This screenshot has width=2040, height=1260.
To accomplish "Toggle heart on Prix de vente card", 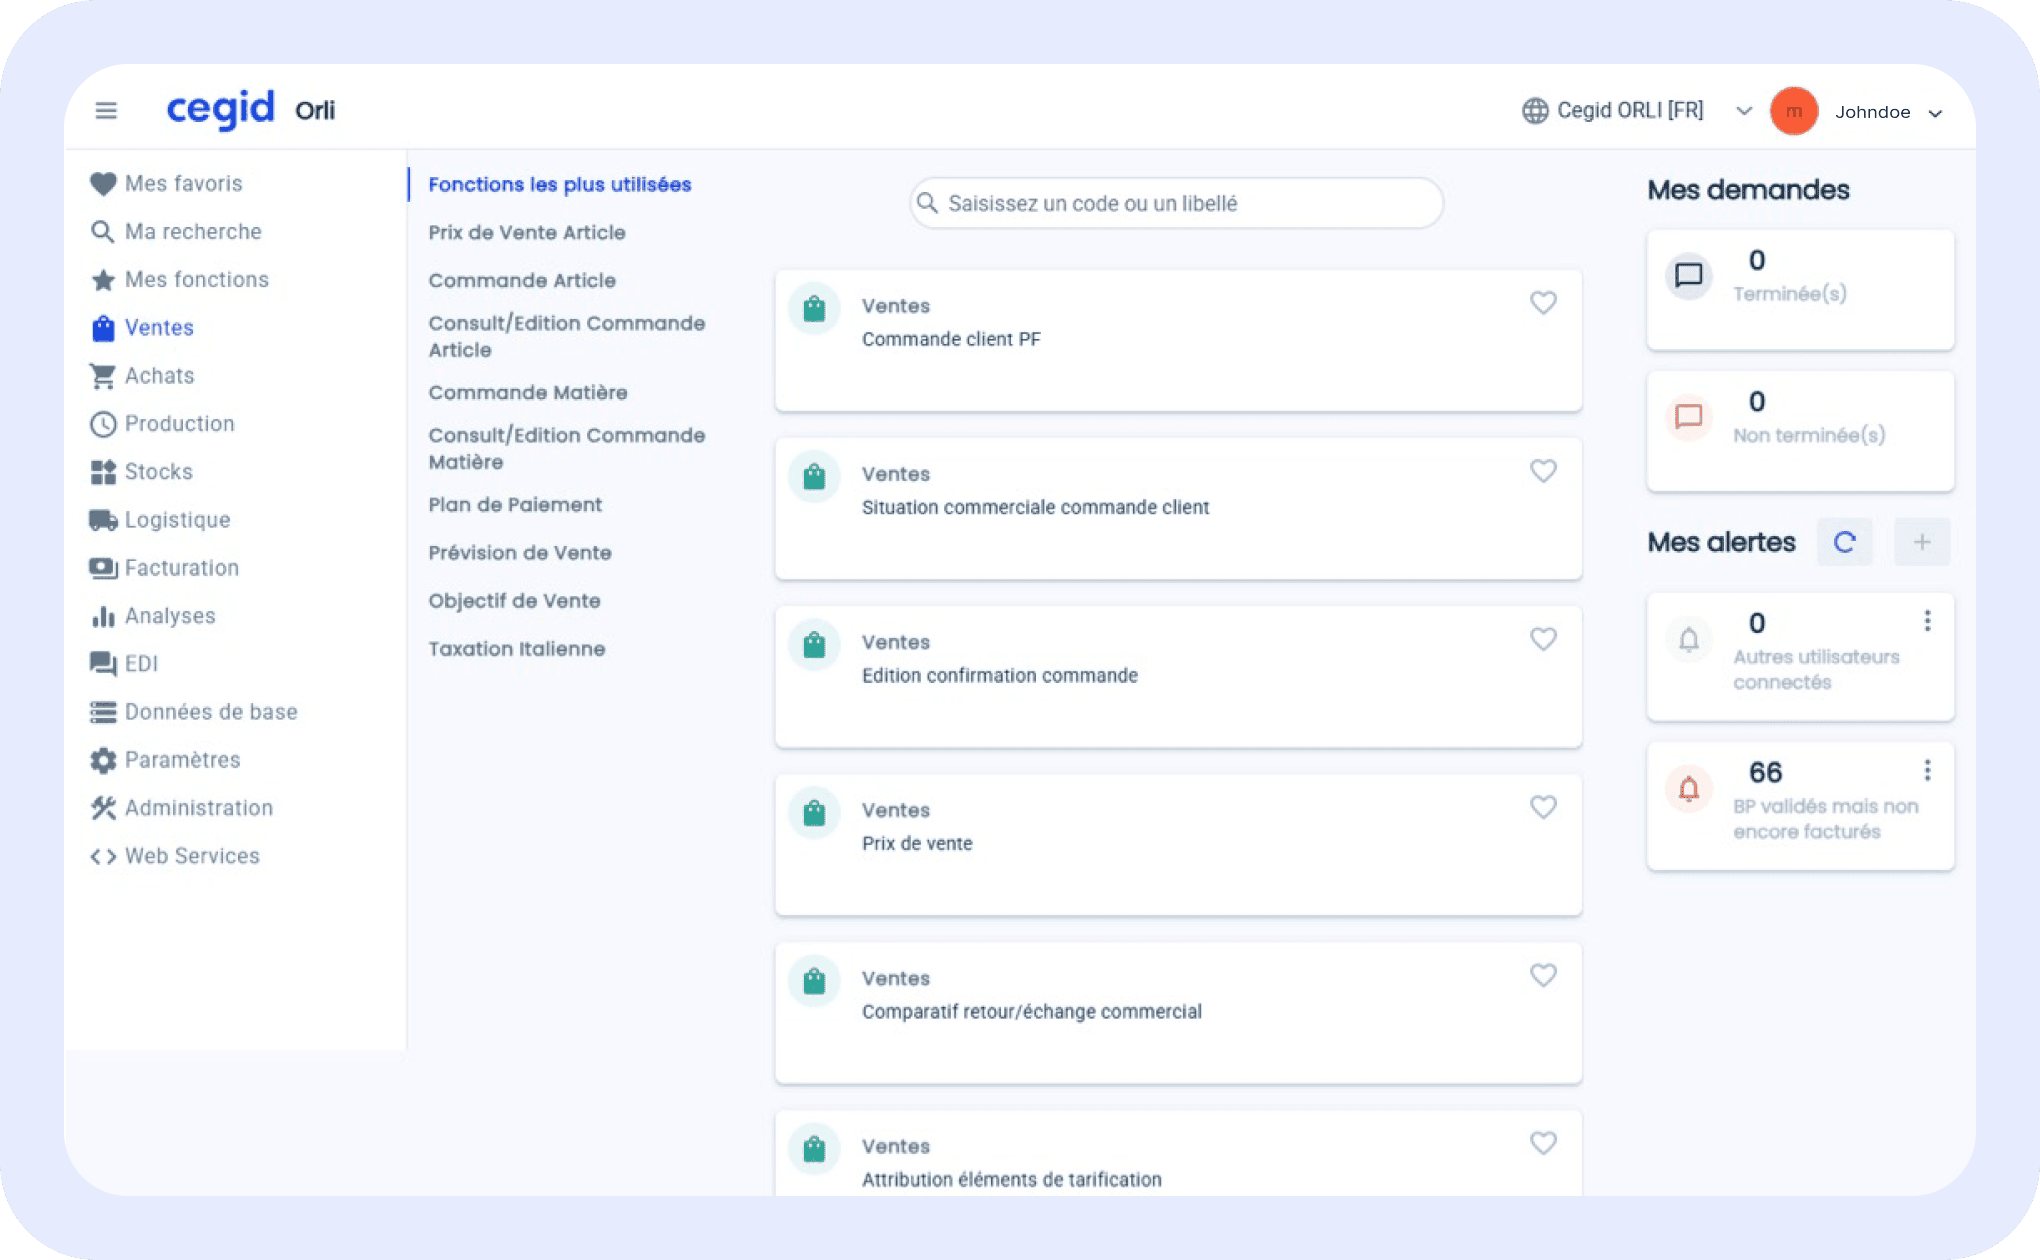I will point(1543,806).
